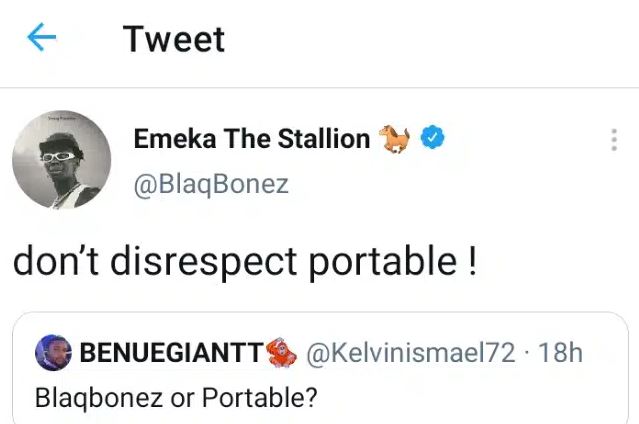The image size is (639, 424).
Task: Open the @Kelvinismael72 handle
Action: [x=411, y=352]
